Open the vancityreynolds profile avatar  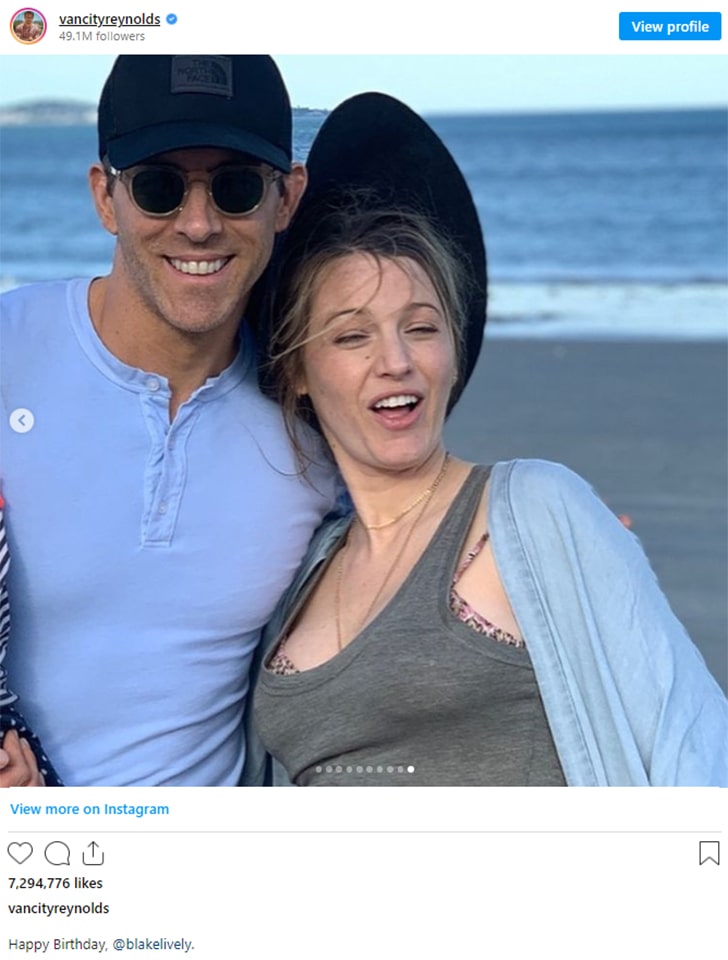pos(28,26)
